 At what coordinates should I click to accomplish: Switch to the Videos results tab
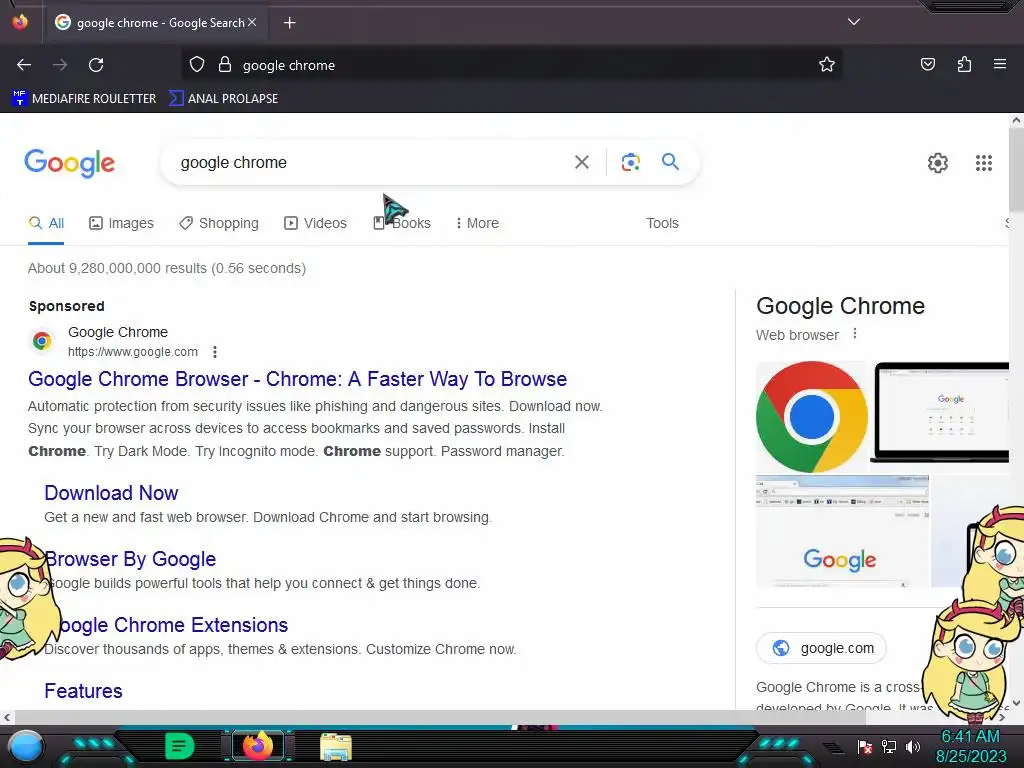(315, 223)
